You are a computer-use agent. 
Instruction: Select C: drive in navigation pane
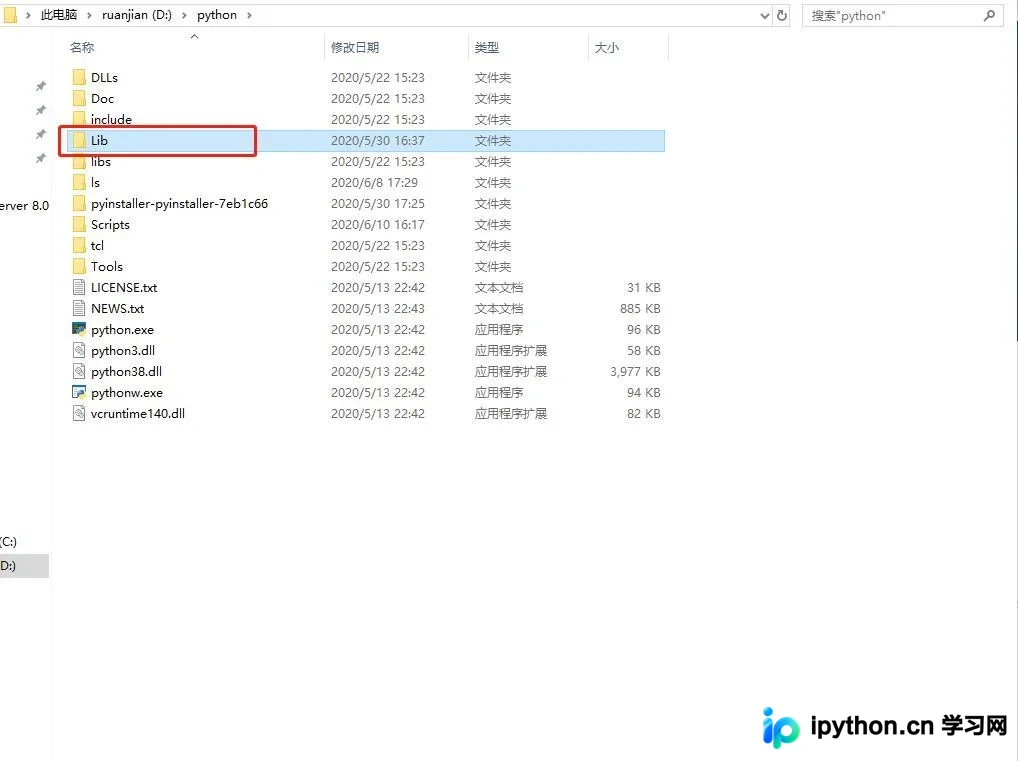click(9, 542)
